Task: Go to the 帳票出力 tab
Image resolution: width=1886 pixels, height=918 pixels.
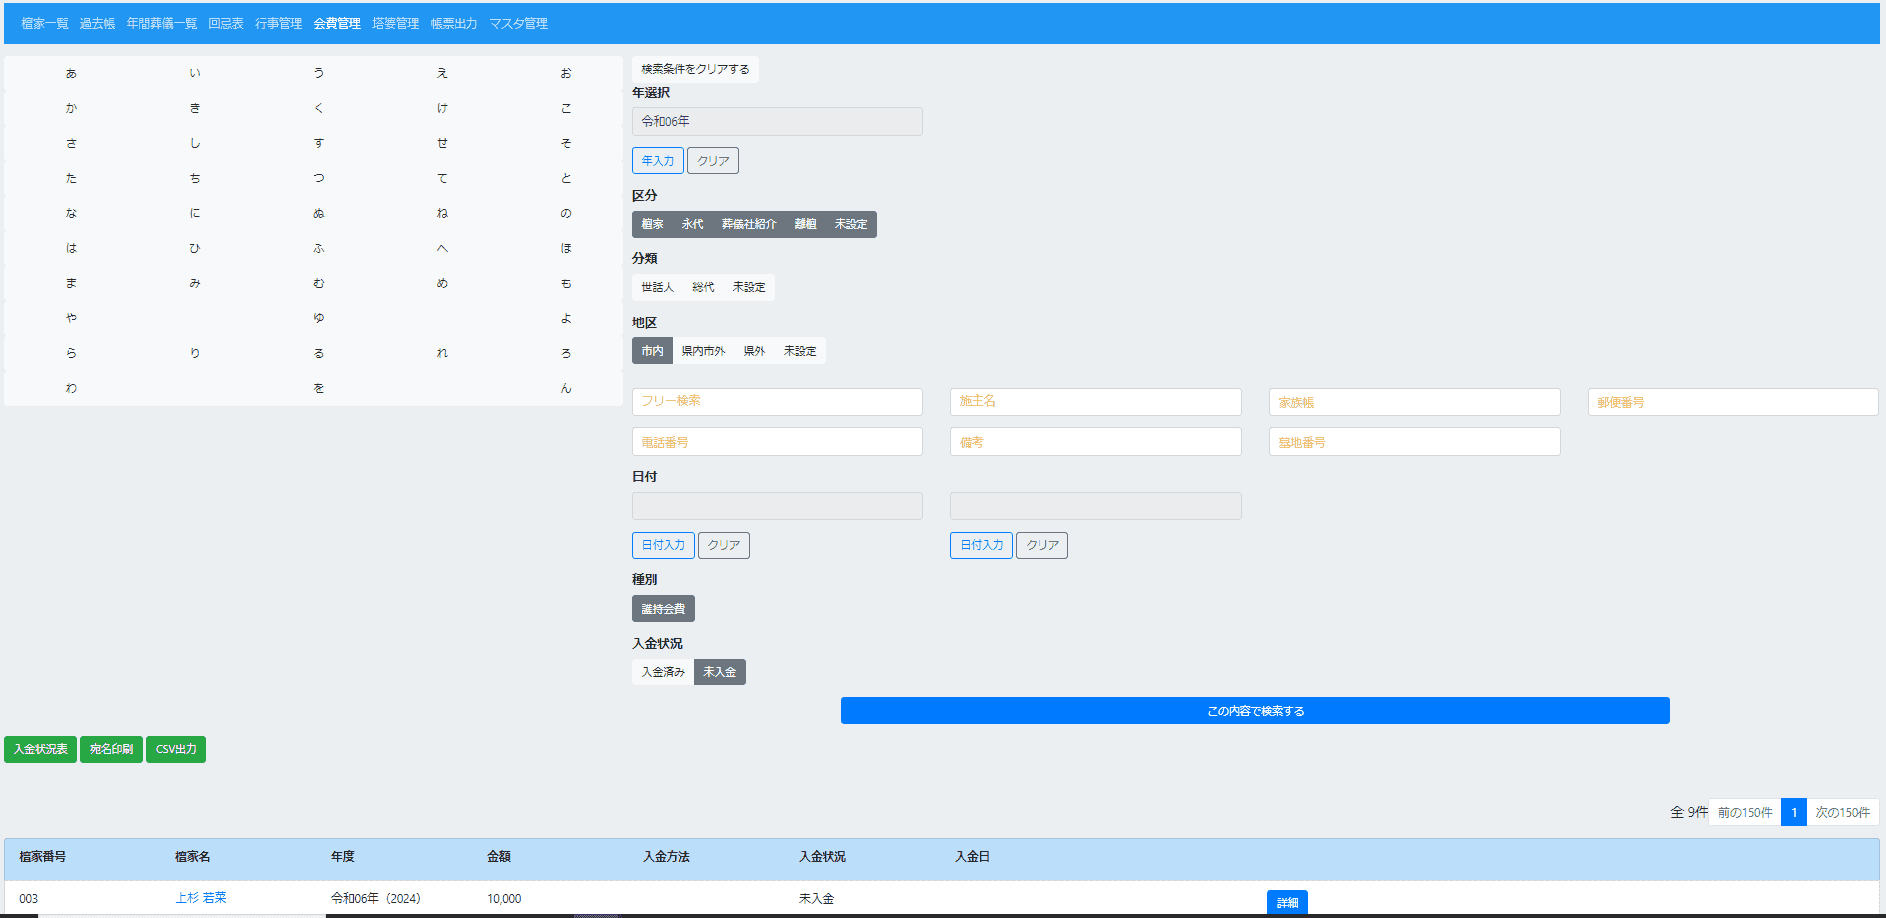Action: pos(453,23)
